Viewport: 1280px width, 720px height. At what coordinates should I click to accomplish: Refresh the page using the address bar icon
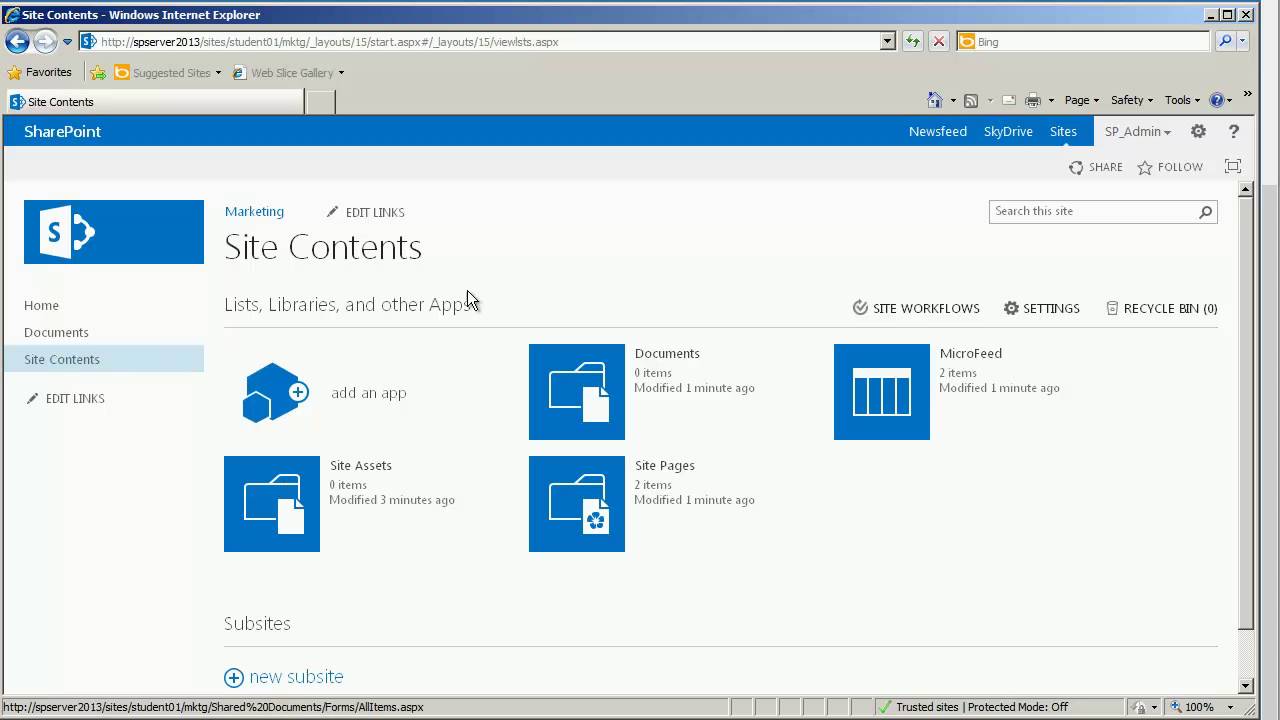tap(913, 42)
